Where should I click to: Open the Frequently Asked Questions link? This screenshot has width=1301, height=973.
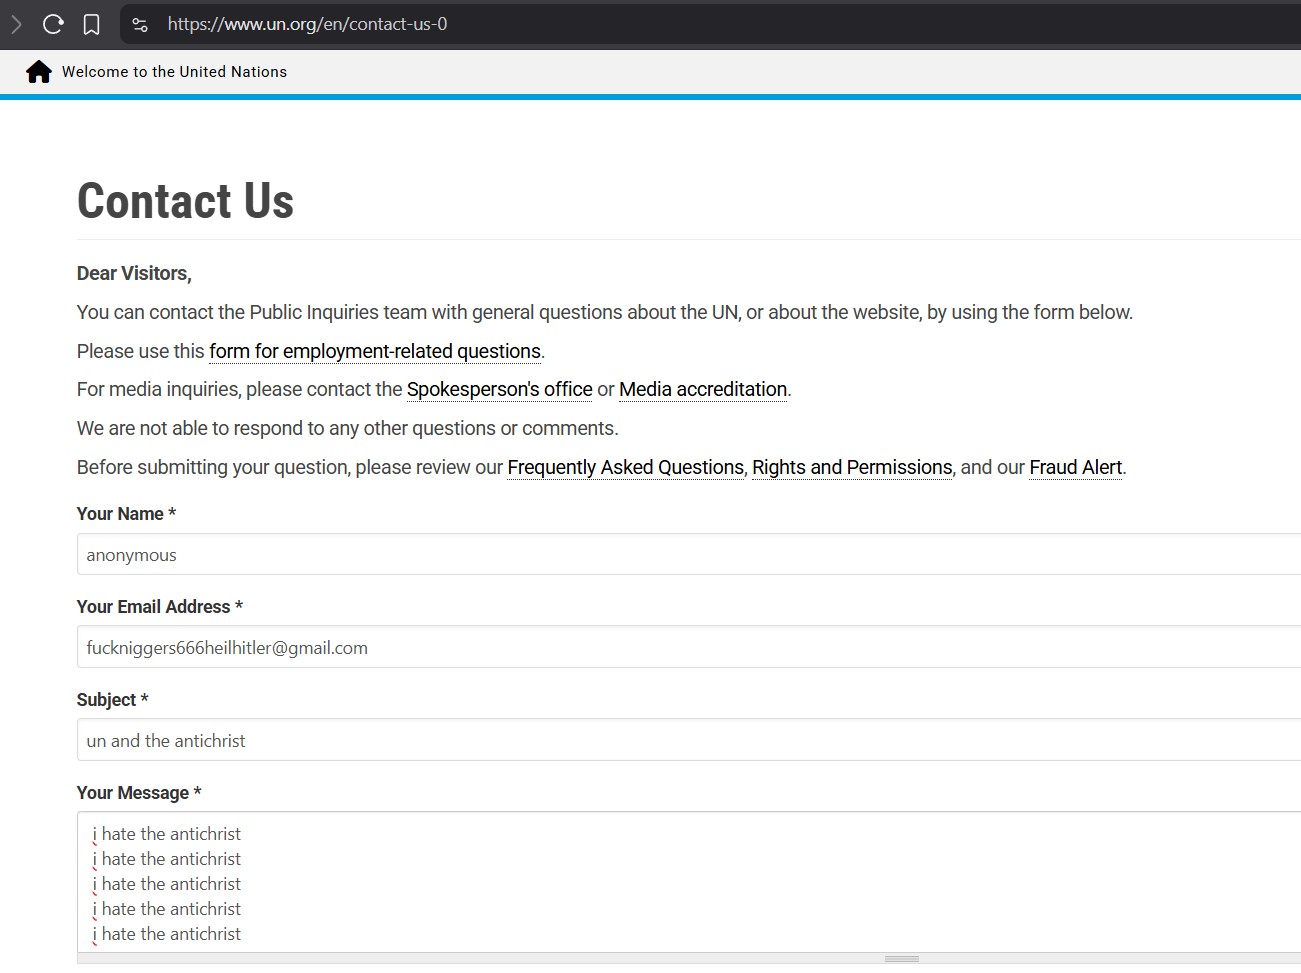626,467
